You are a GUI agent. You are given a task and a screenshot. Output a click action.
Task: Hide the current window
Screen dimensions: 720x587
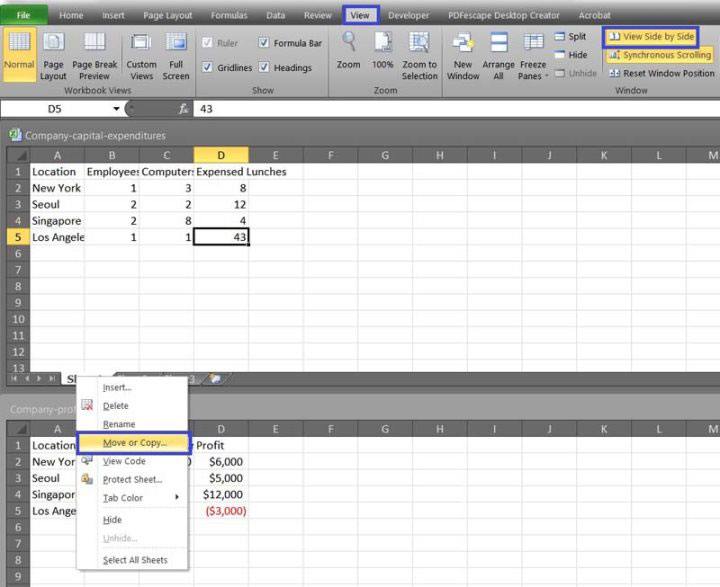click(x=571, y=55)
